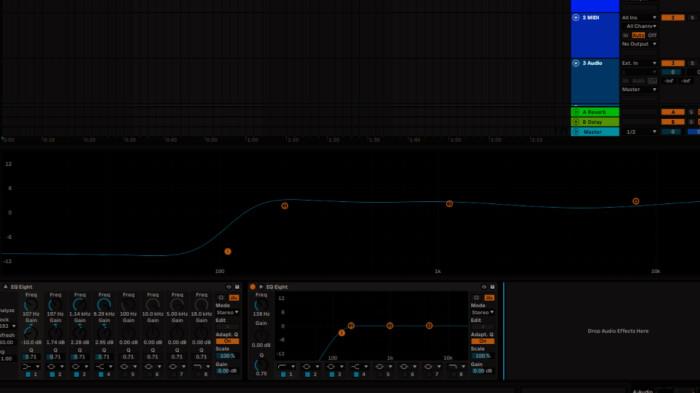
Task: Select node 3 in second EQ Eight graph
Action: pos(390,326)
